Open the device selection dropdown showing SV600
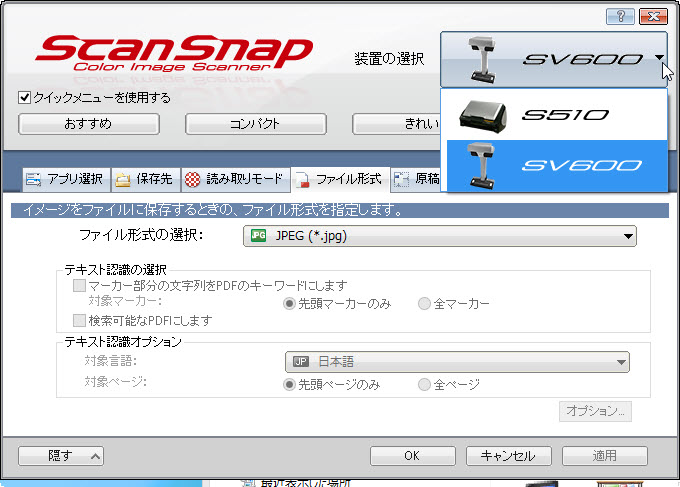This screenshot has height=487, width=680. [x=554, y=59]
